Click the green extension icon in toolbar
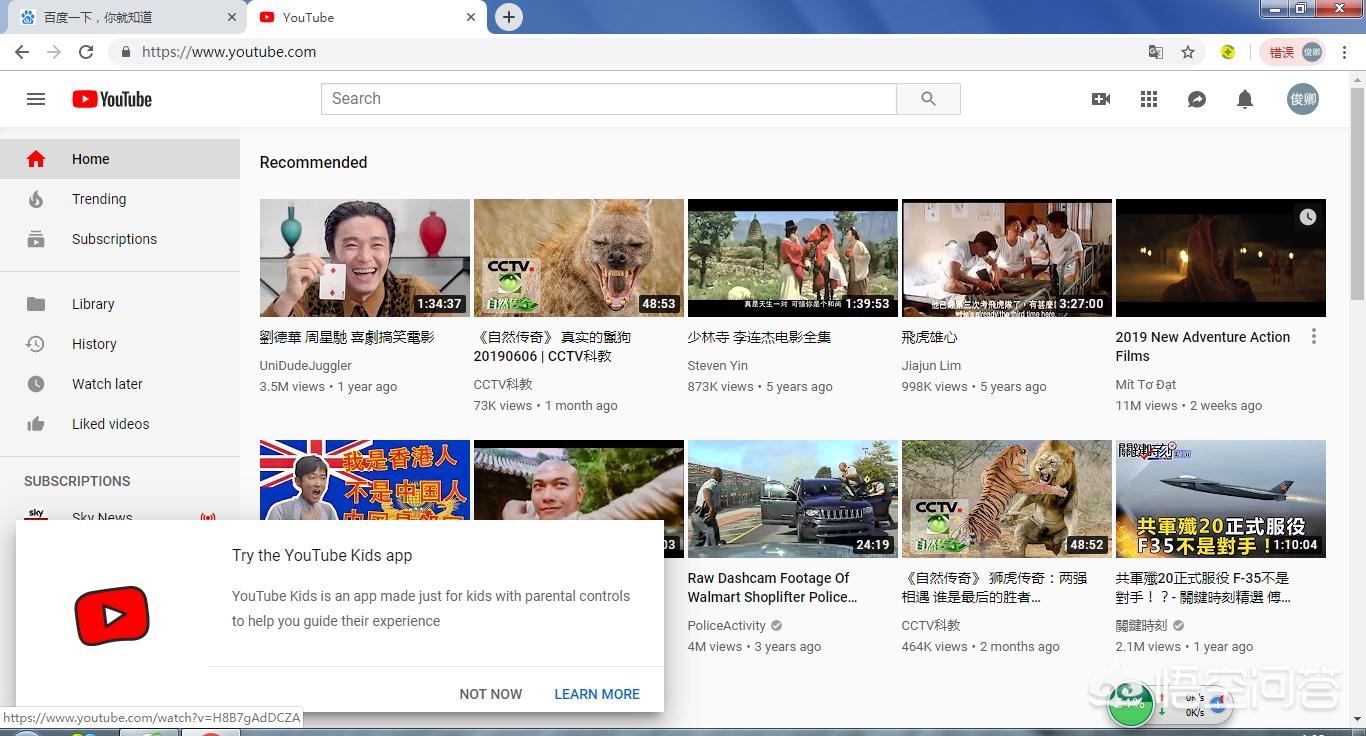The height and width of the screenshot is (736, 1366). click(1228, 52)
